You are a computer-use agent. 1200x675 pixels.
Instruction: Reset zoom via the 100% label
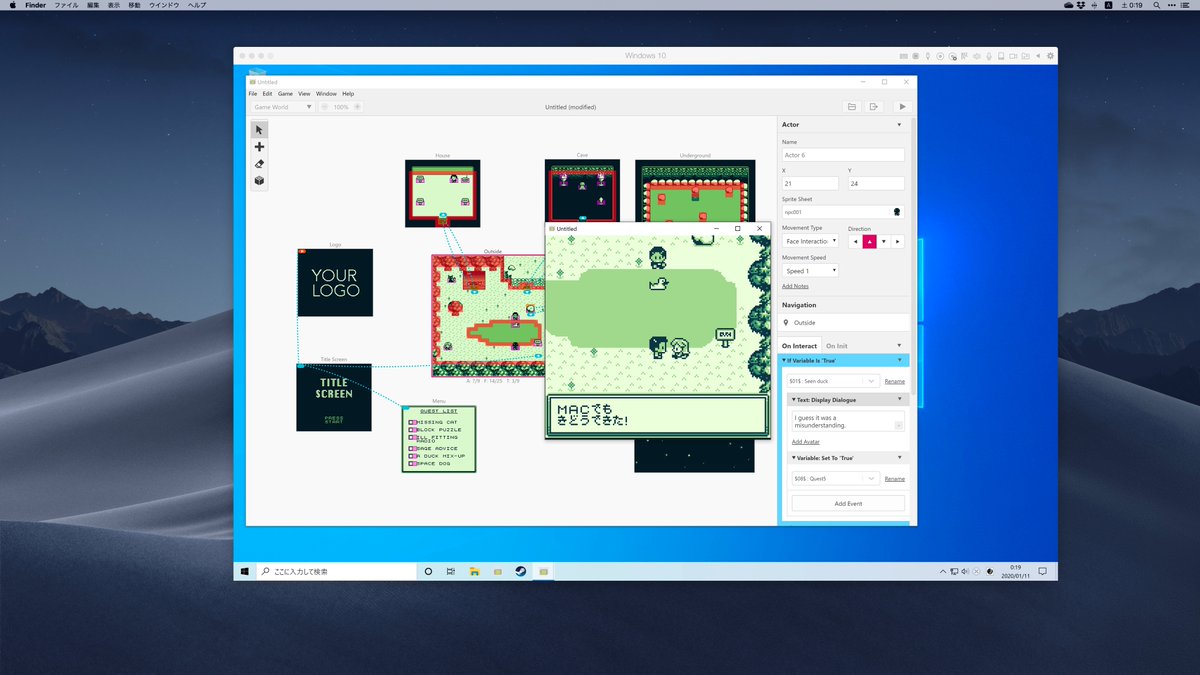click(x=341, y=107)
